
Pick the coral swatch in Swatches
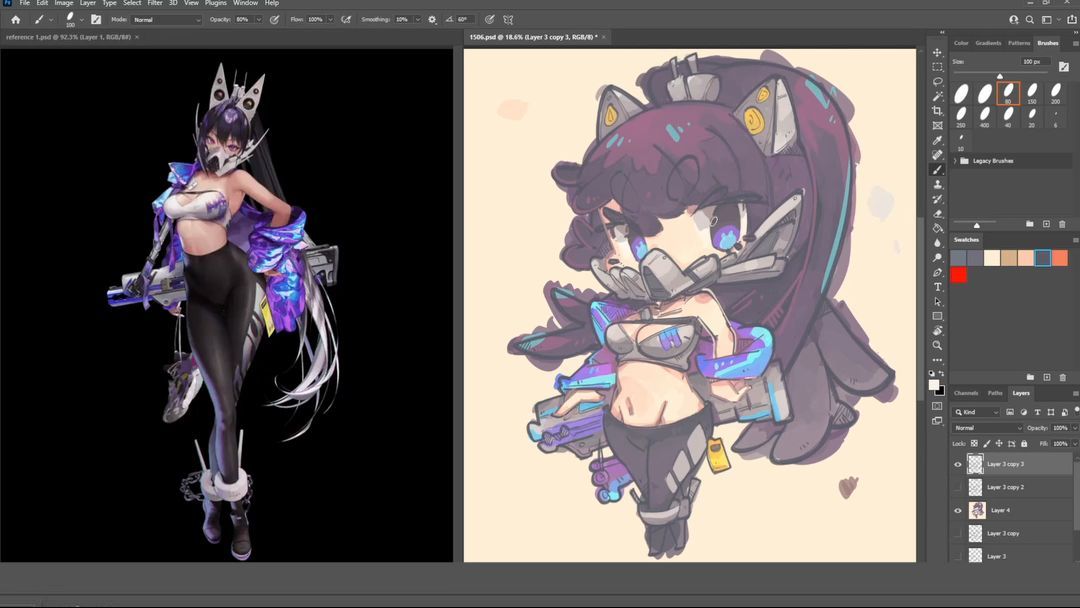[x=1059, y=258]
